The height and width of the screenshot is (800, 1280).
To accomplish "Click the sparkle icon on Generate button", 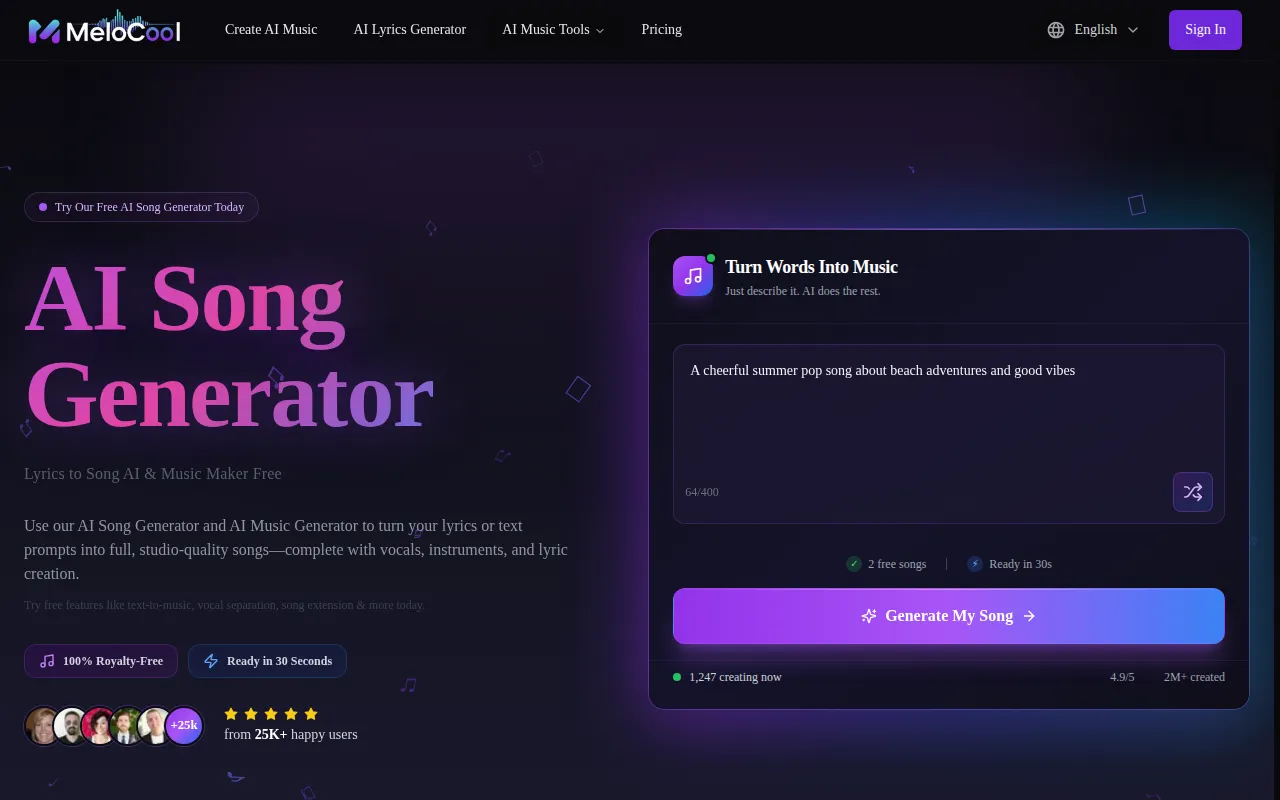I will pos(869,616).
